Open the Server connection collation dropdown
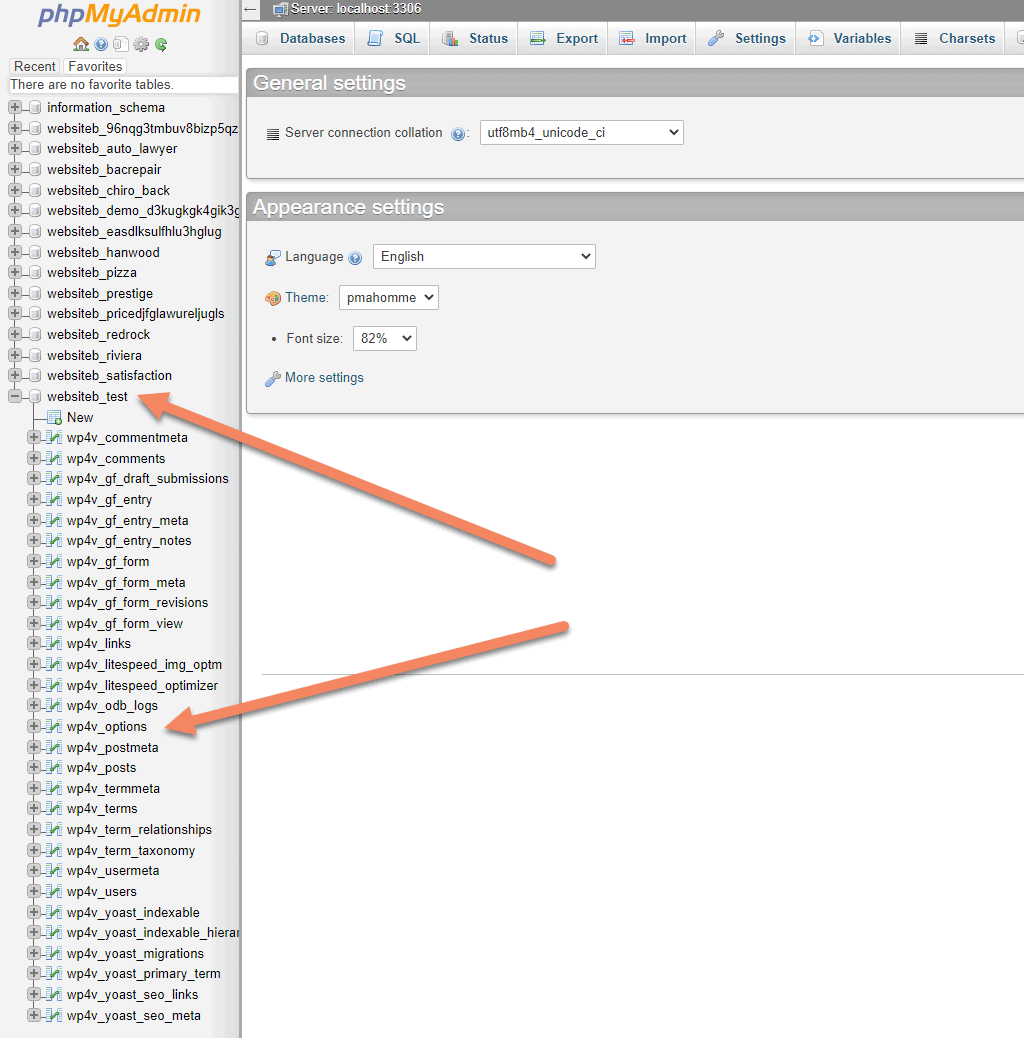1024x1038 pixels. (581, 132)
